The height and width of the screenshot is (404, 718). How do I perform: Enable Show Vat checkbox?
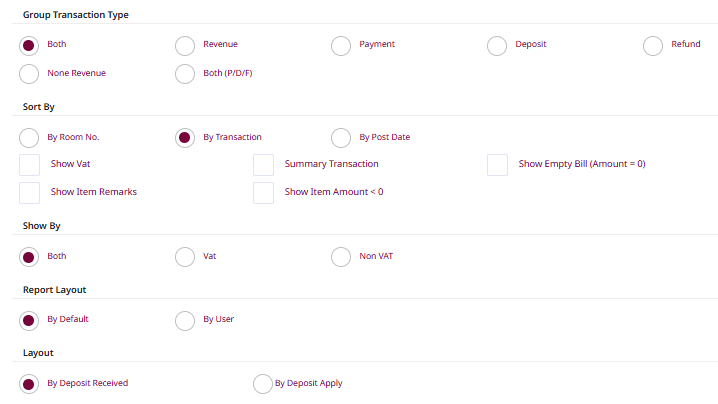30,165
